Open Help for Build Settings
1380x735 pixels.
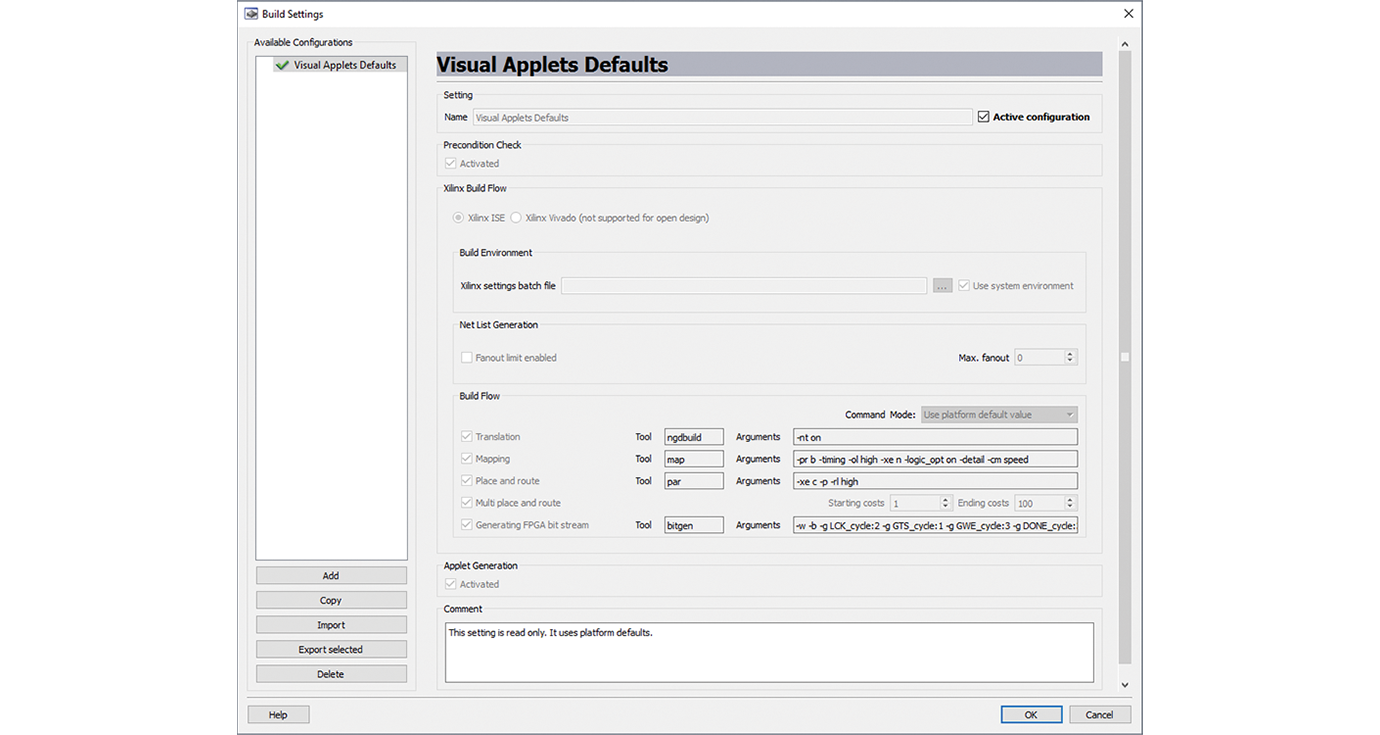278,715
